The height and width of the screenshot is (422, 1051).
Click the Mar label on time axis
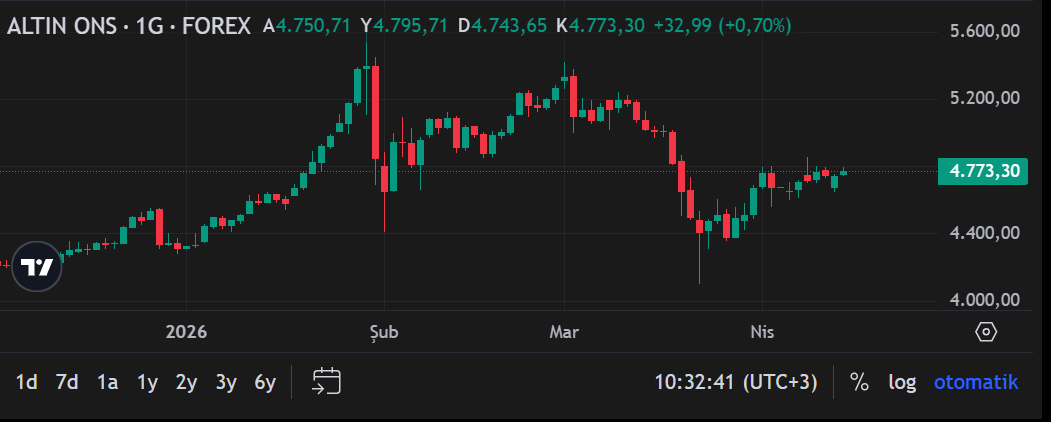(x=564, y=332)
